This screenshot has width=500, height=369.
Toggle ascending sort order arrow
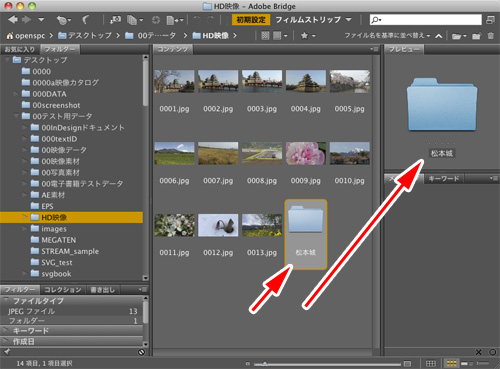439,36
